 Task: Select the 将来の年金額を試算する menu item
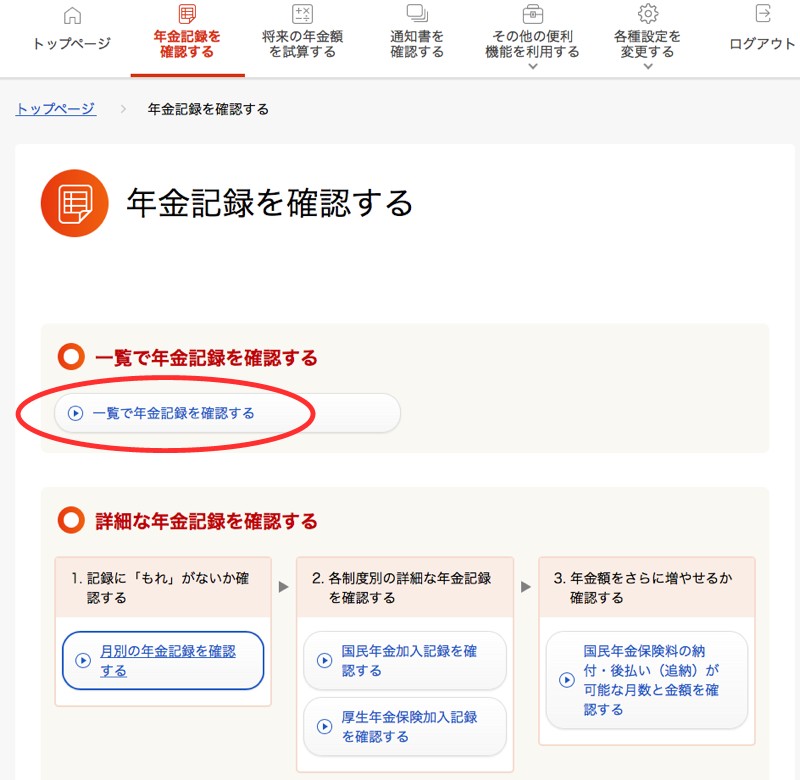(302, 44)
